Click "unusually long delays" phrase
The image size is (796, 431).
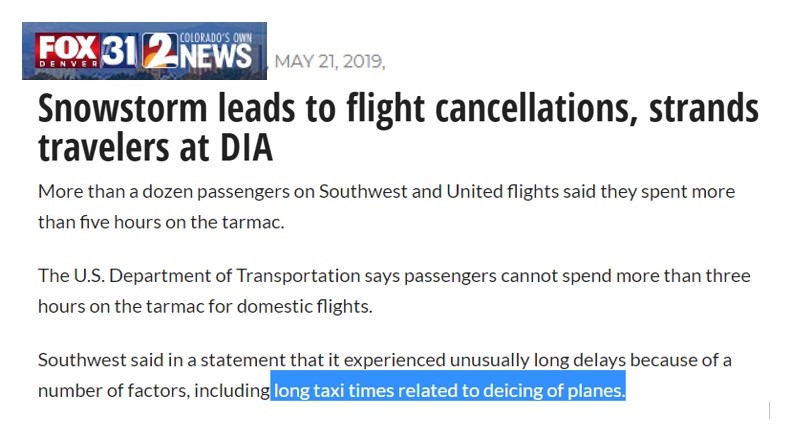tap(538, 360)
